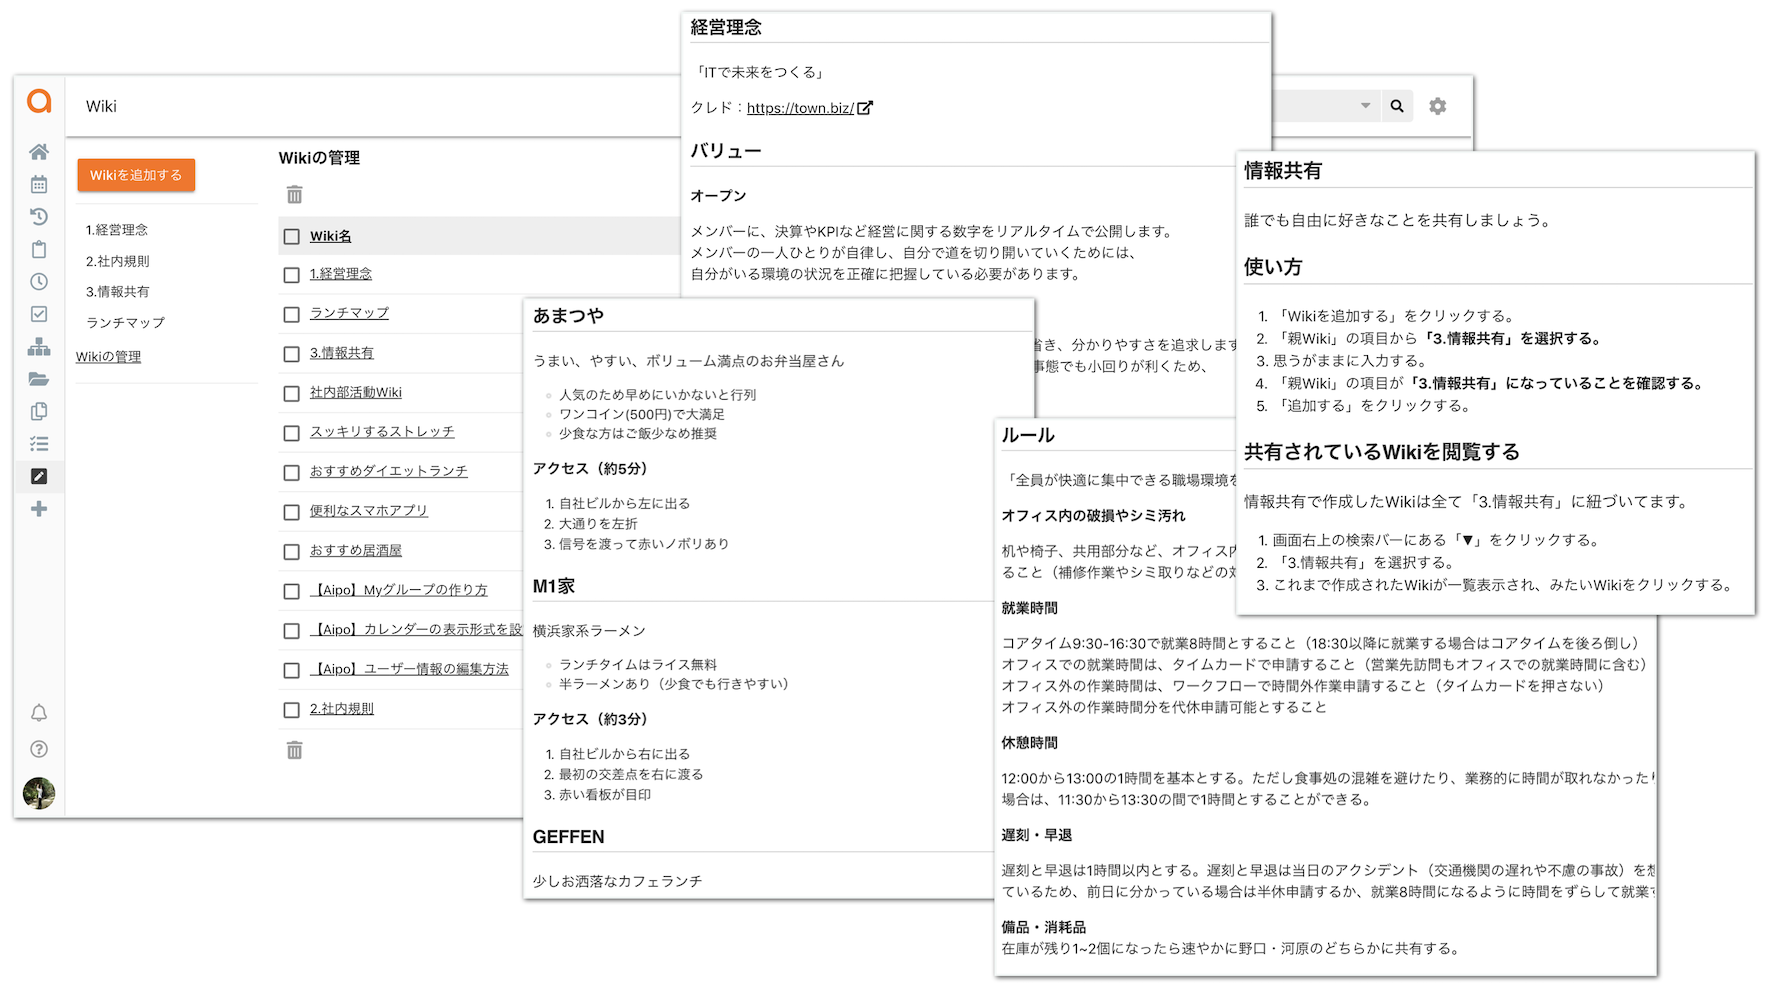Open the 便利なスマホアプリ link

coord(368,511)
